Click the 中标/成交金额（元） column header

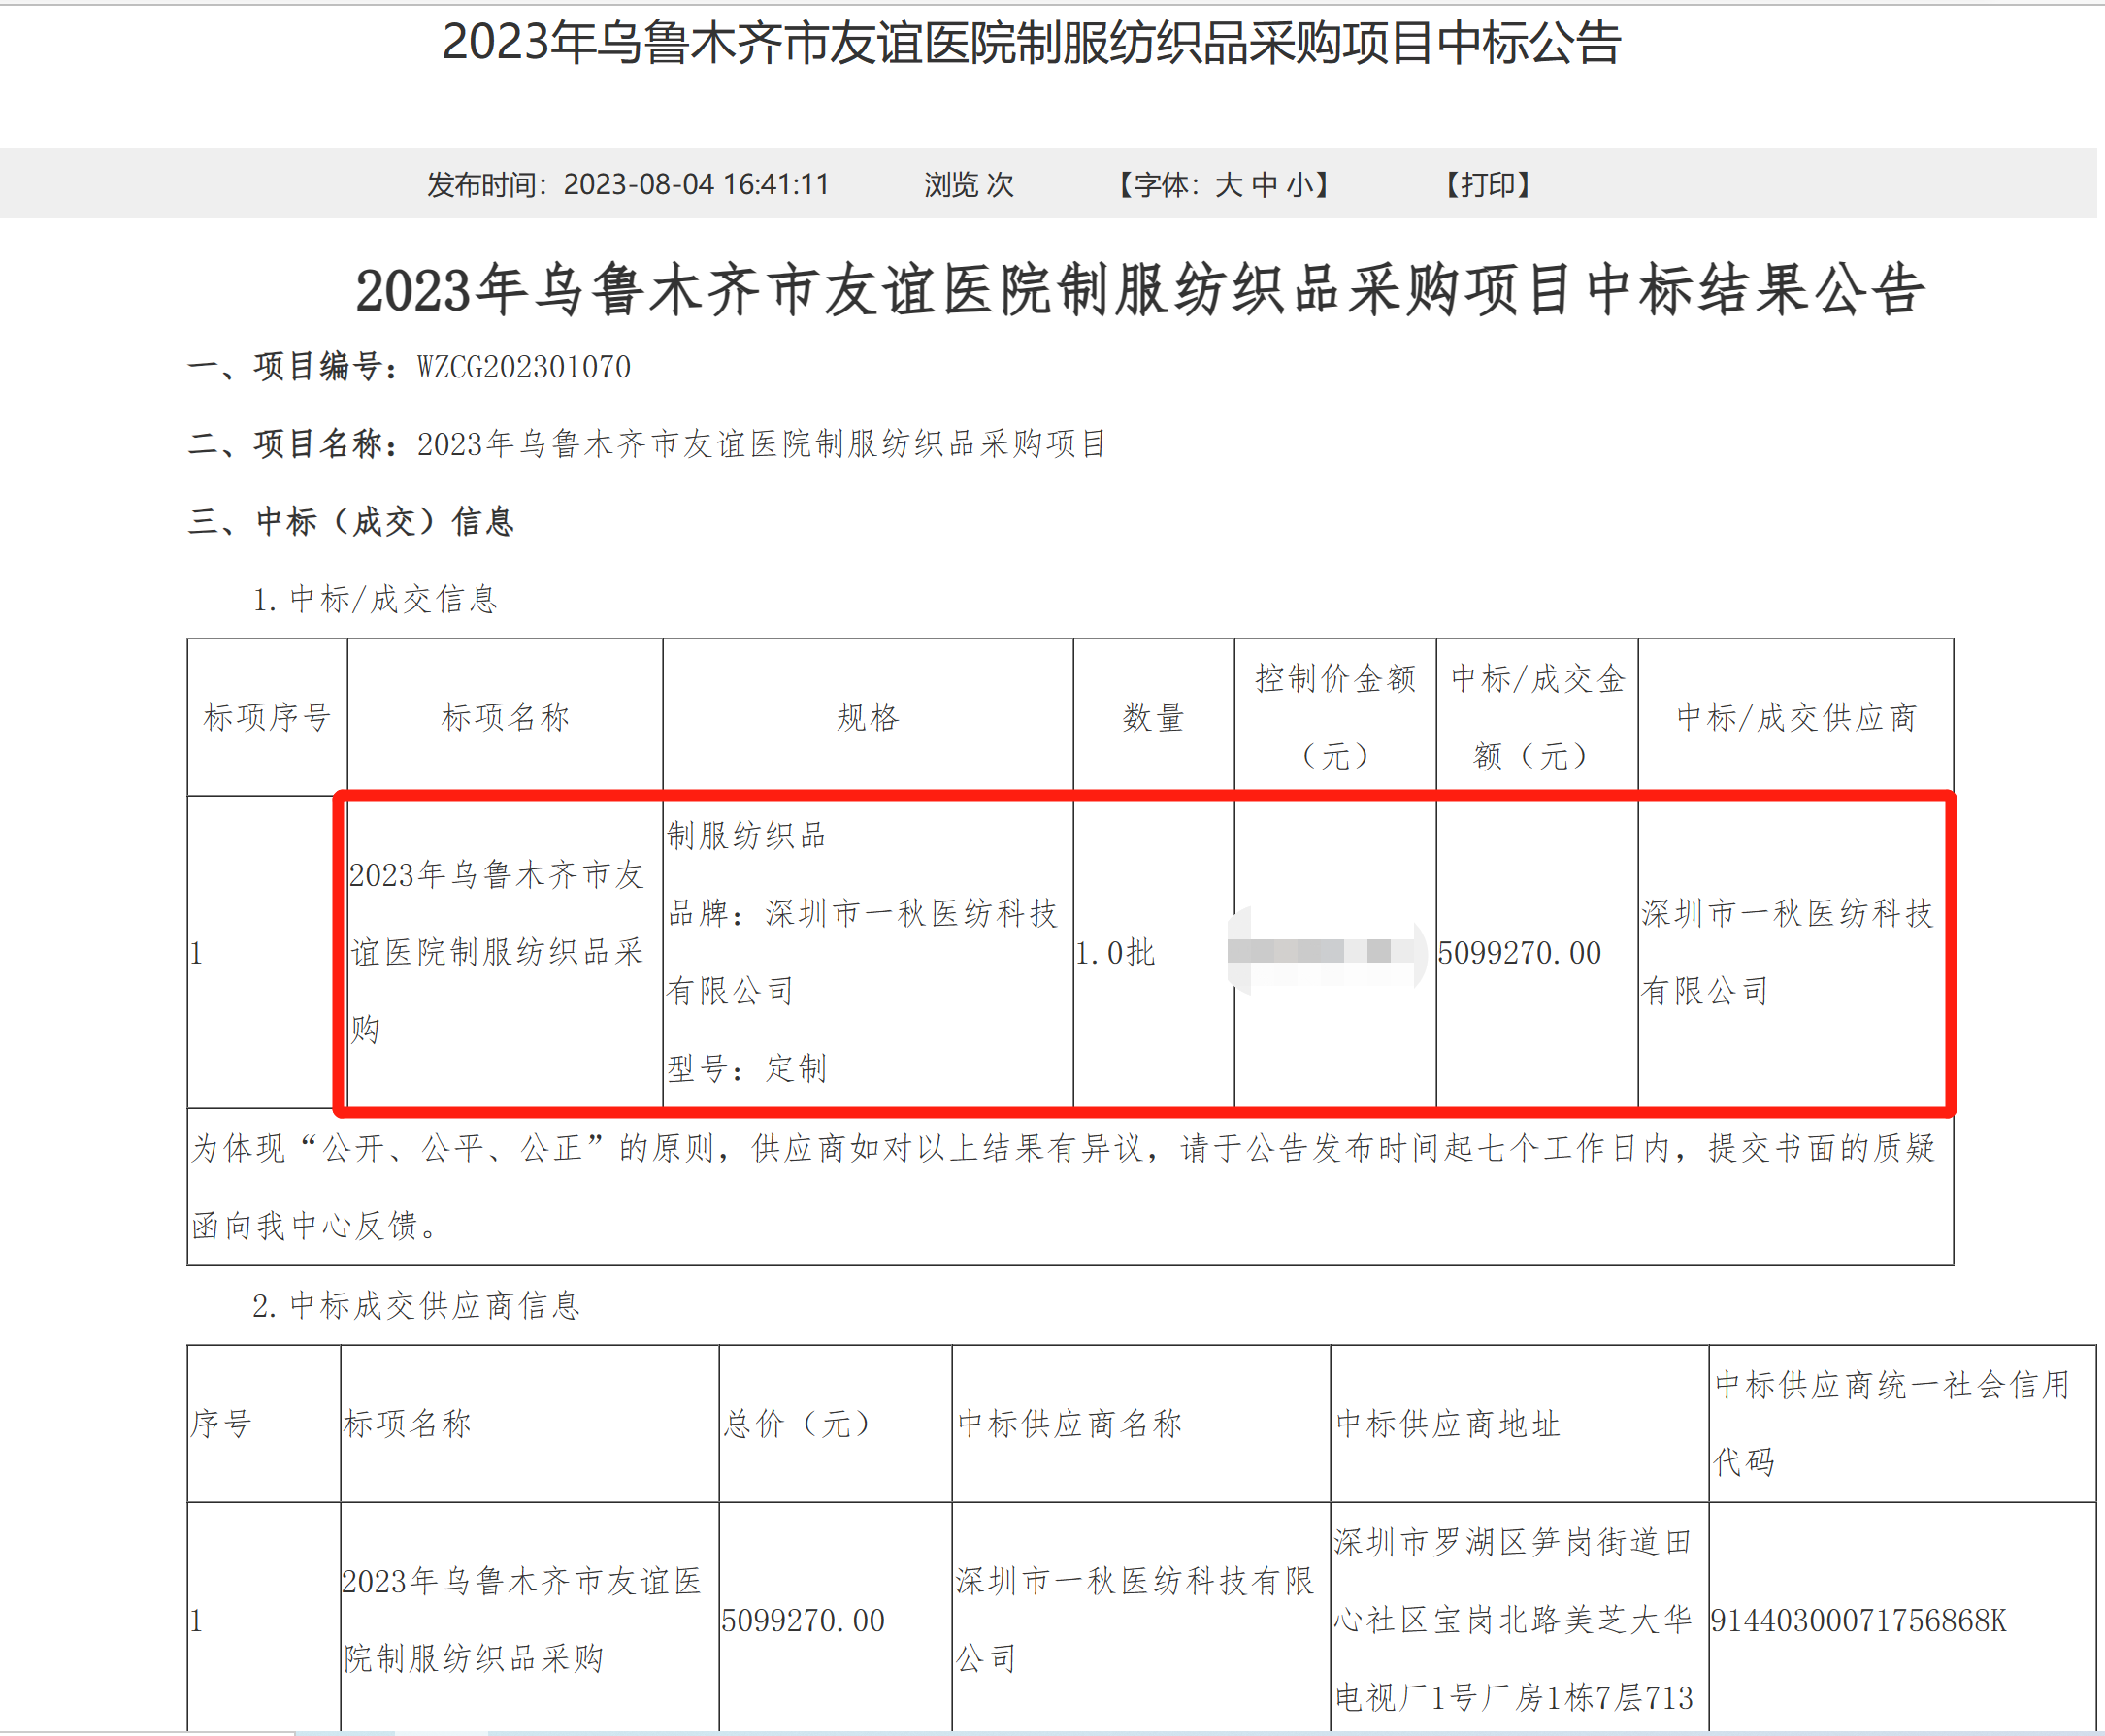pos(1537,717)
